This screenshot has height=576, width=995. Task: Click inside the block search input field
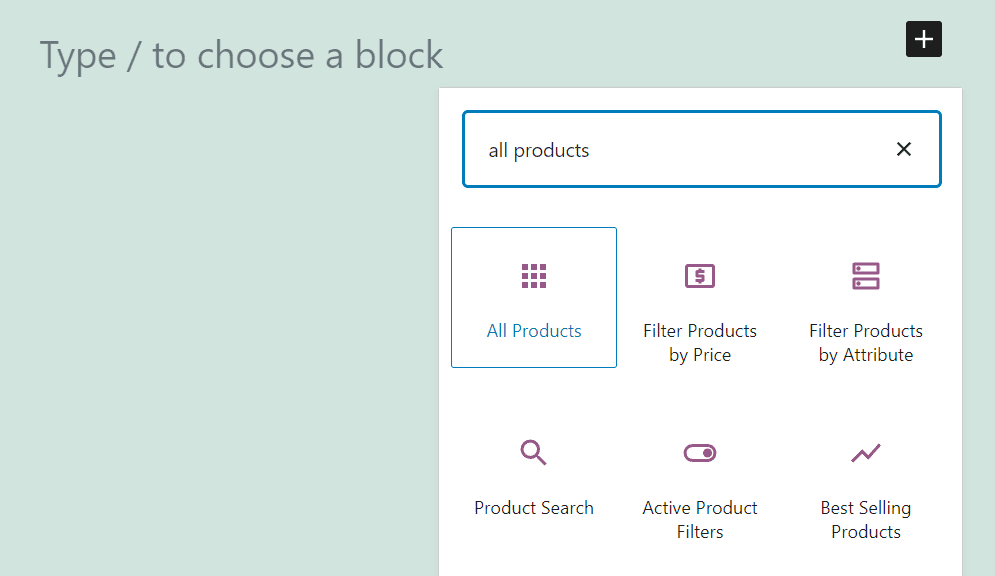pos(700,148)
